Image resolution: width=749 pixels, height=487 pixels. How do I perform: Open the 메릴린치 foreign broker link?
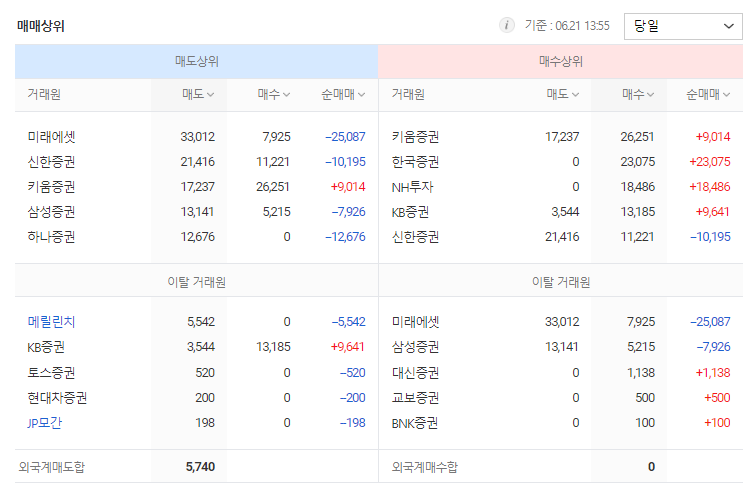[x=51, y=322]
